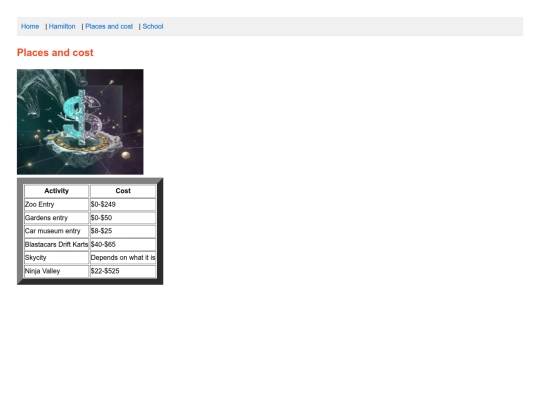Select the $8-$25 cost cell
The height and width of the screenshot is (405, 540).
tap(123, 231)
